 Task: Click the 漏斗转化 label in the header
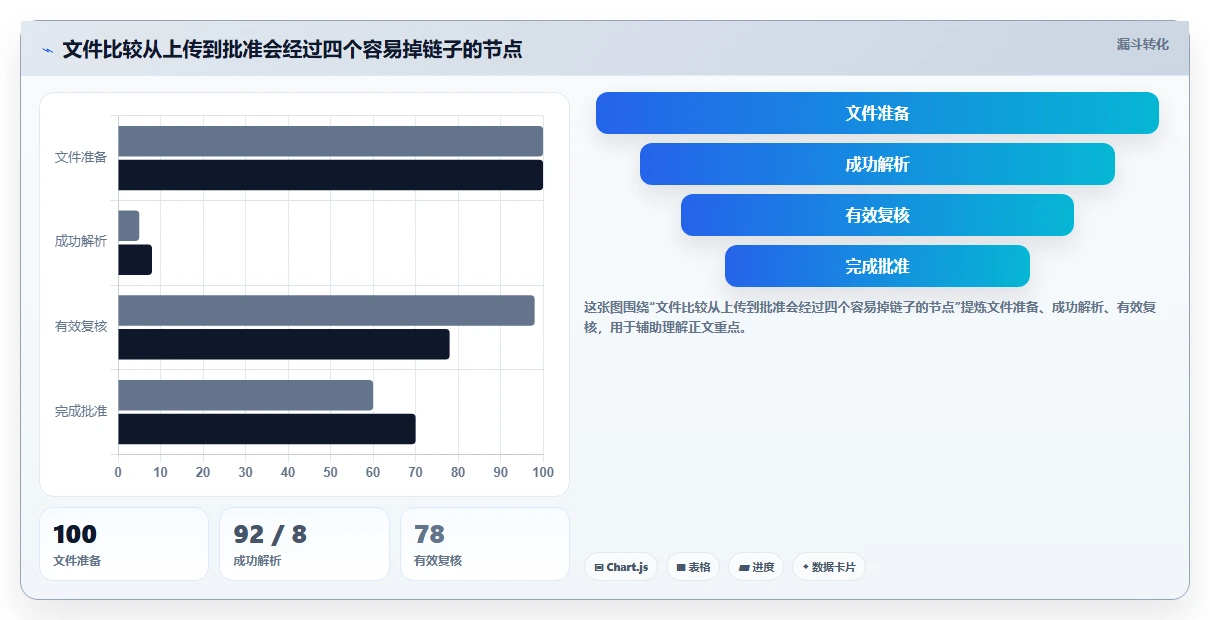[x=1142, y=44]
